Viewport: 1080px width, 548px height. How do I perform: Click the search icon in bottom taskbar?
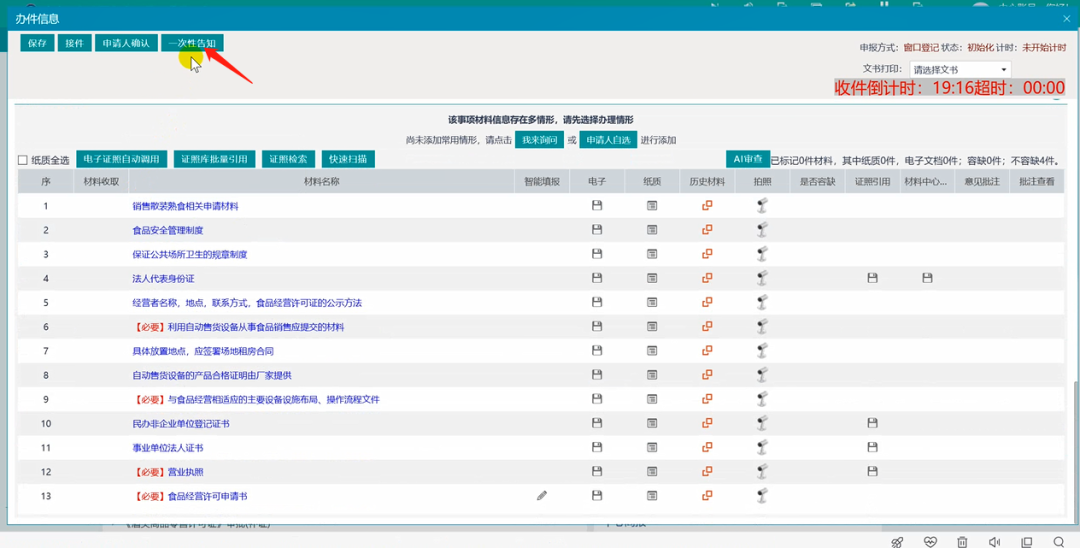[x=1059, y=542]
